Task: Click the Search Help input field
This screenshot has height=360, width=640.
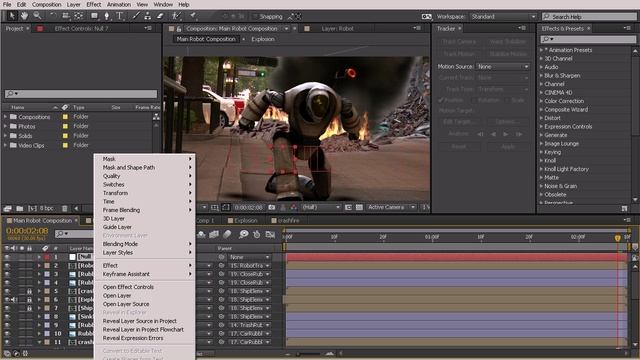Action: pos(589,17)
